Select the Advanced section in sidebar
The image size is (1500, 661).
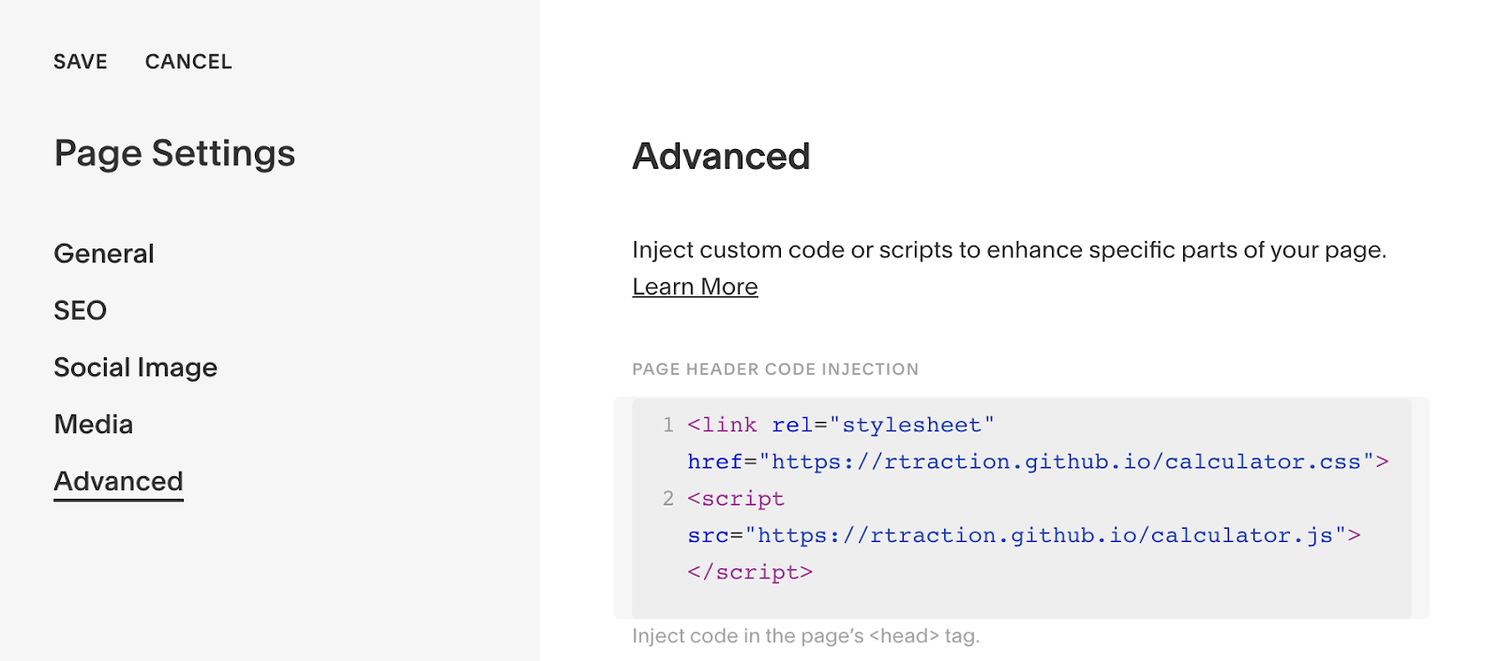coord(118,482)
